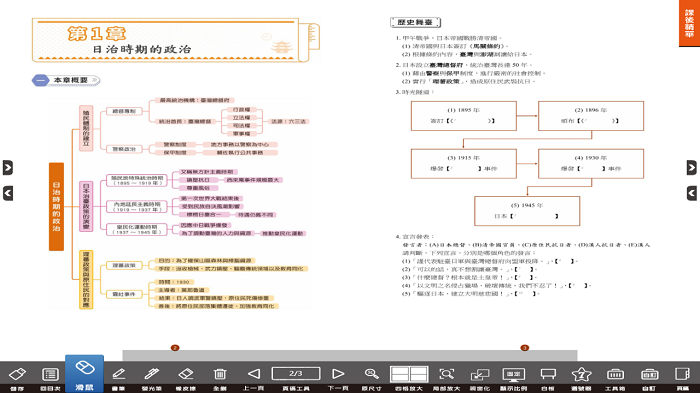Click the (1) 1895 年 timeline box

(x=464, y=116)
